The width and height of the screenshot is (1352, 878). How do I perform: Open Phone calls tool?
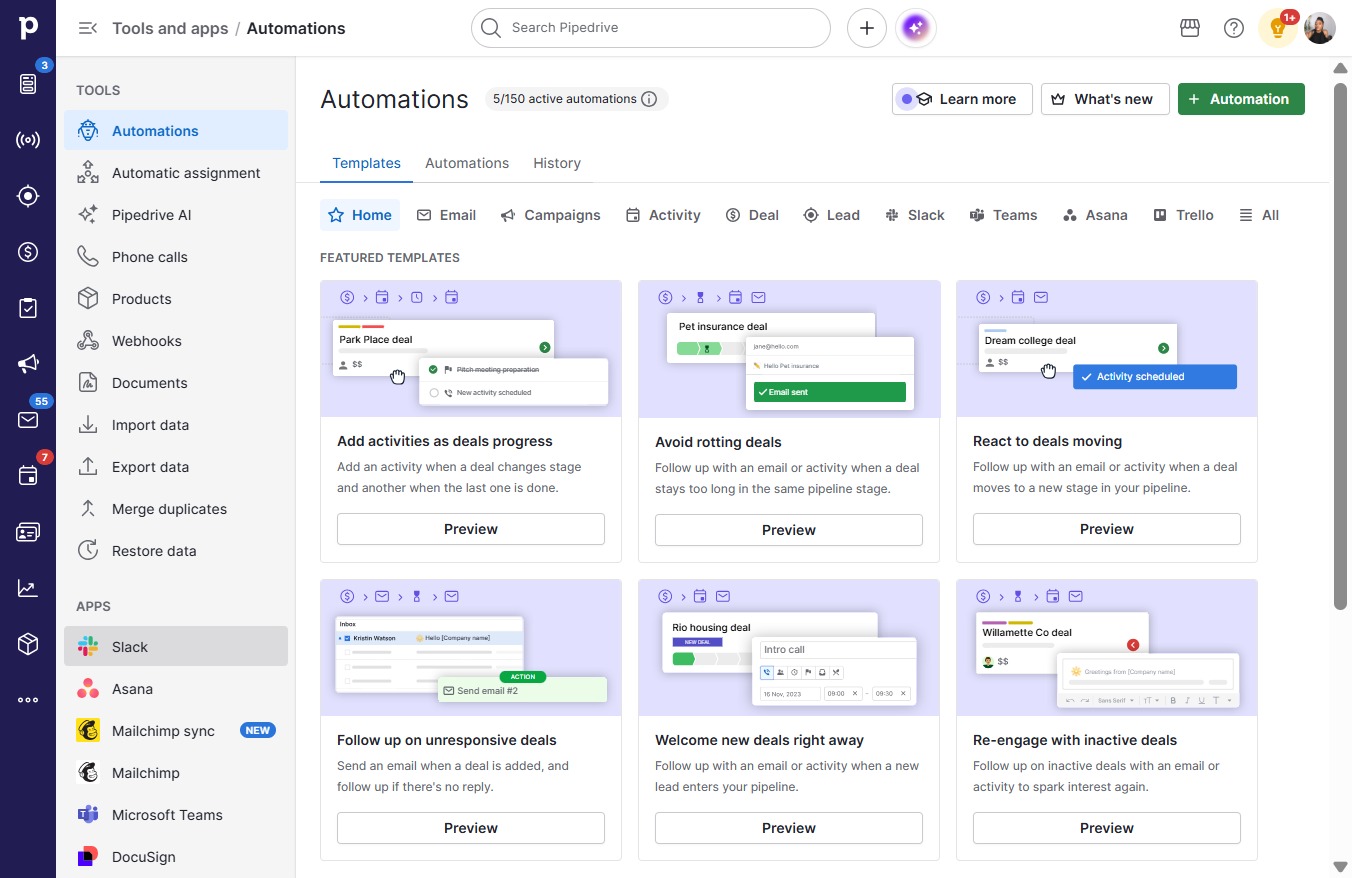[176, 257]
